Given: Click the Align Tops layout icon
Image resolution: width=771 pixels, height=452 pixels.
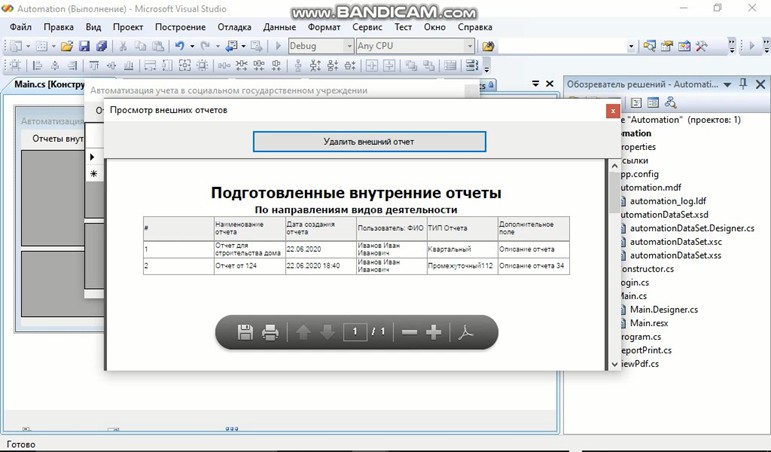Looking at the screenshot, I should 94,65.
